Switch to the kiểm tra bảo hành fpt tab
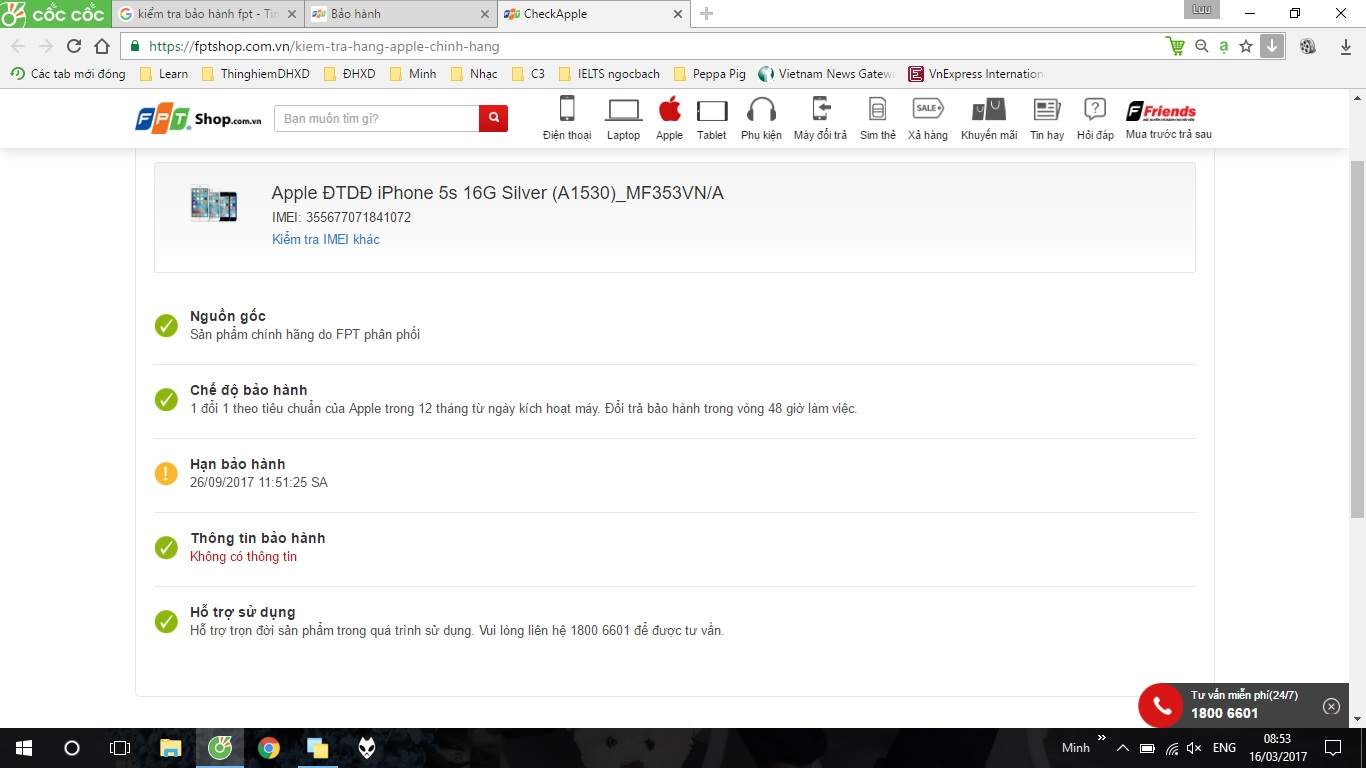Screen dimensions: 1366x768 (x=205, y=14)
